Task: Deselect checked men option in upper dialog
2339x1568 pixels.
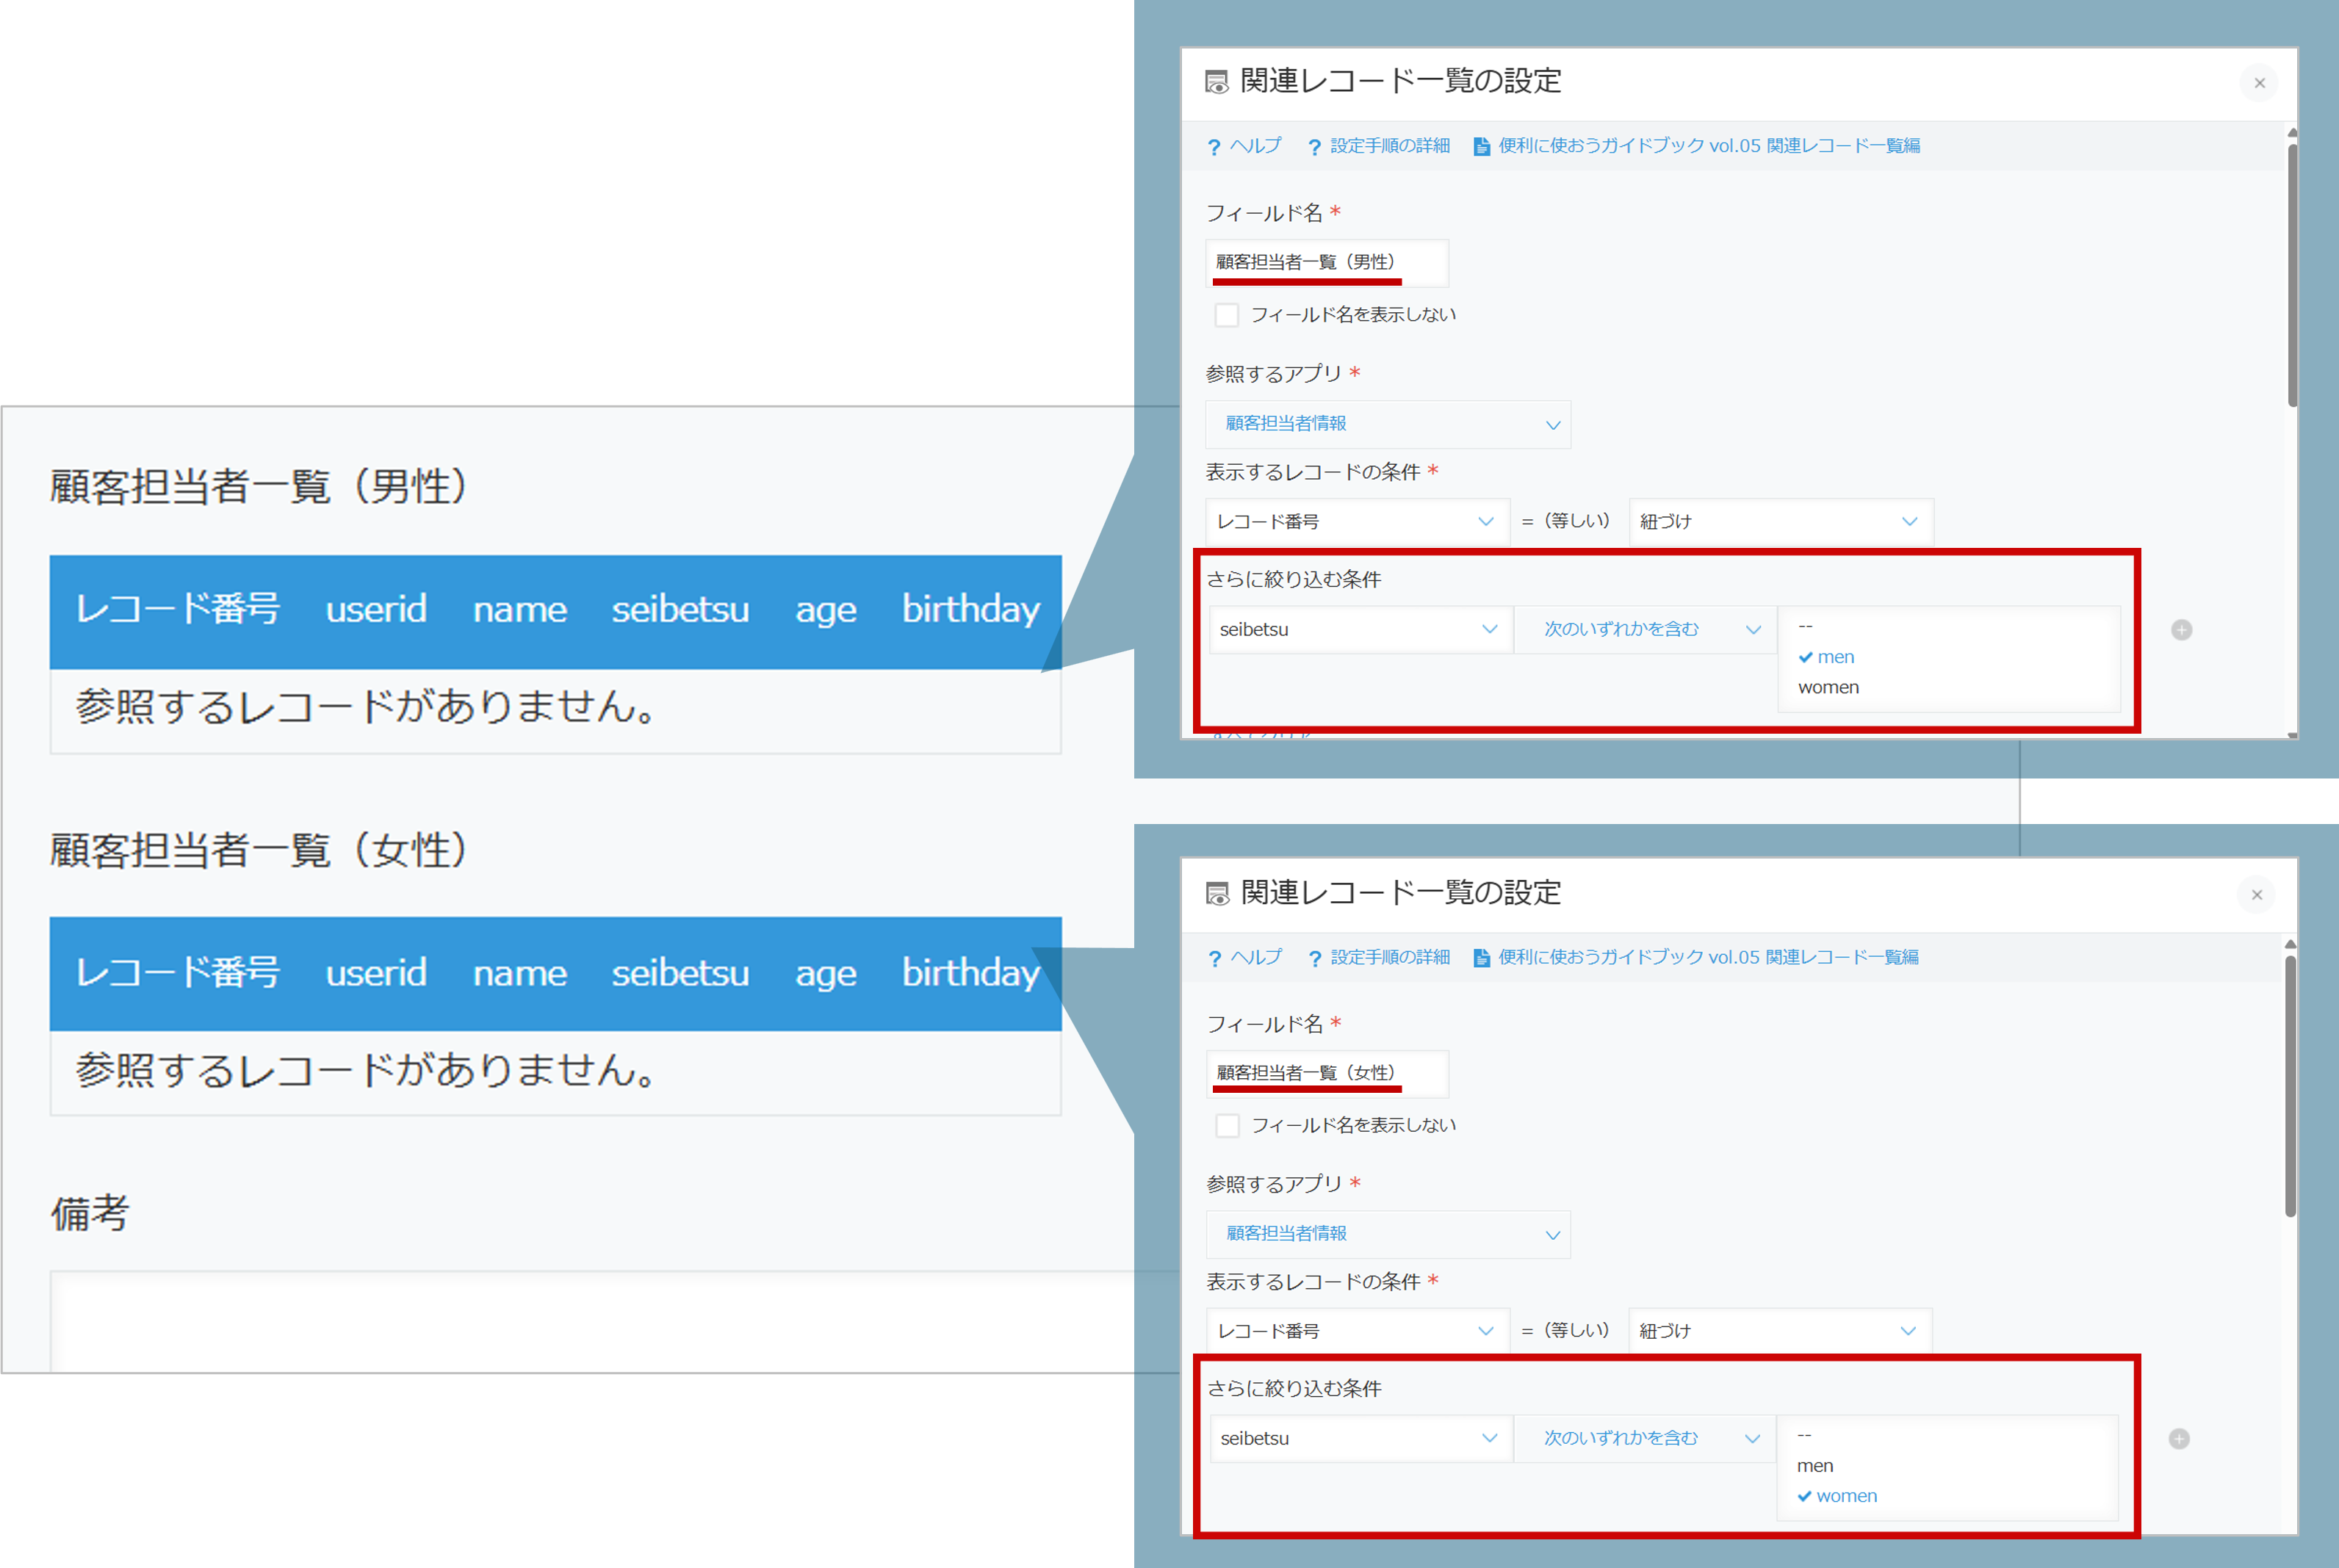Action: [1827, 658]
